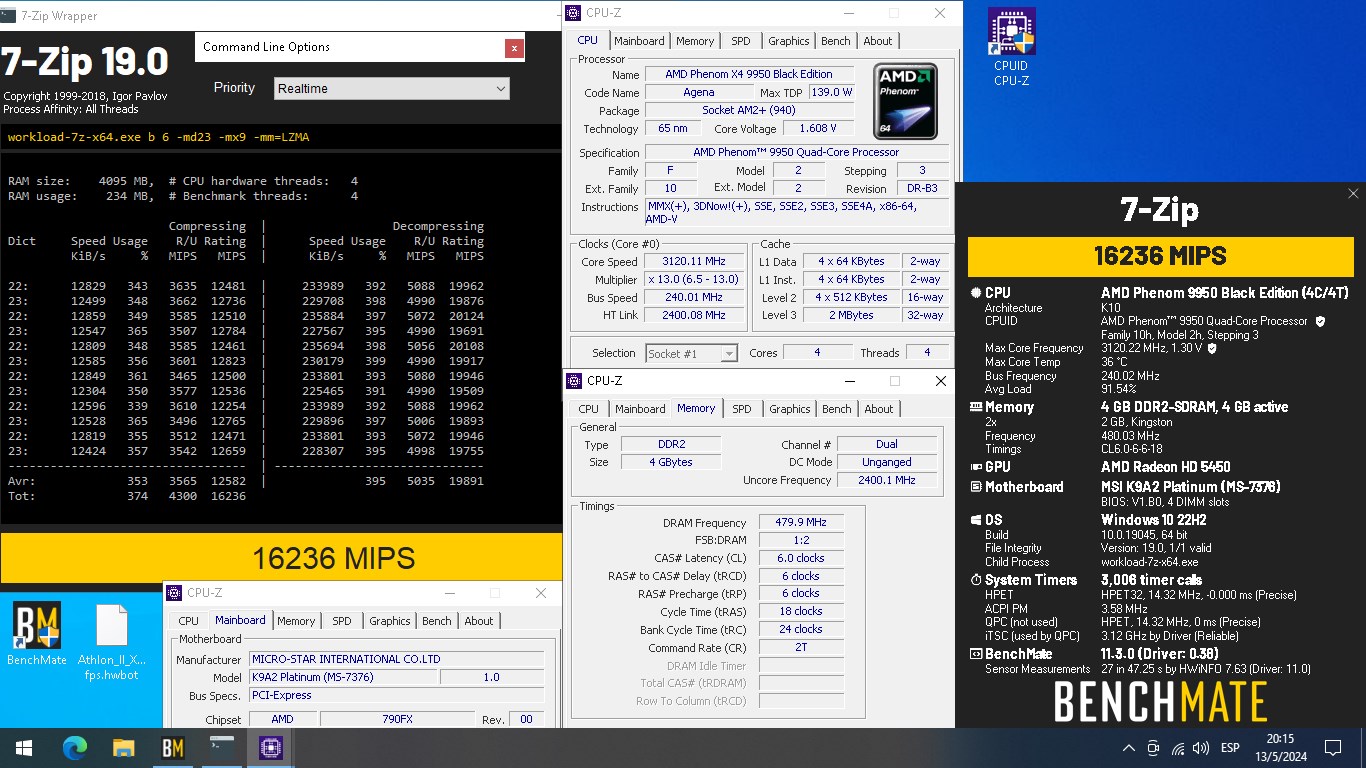1366x768 pixels.
Task: Click the Multiplier field x 13.0
Action: (695, 280)
